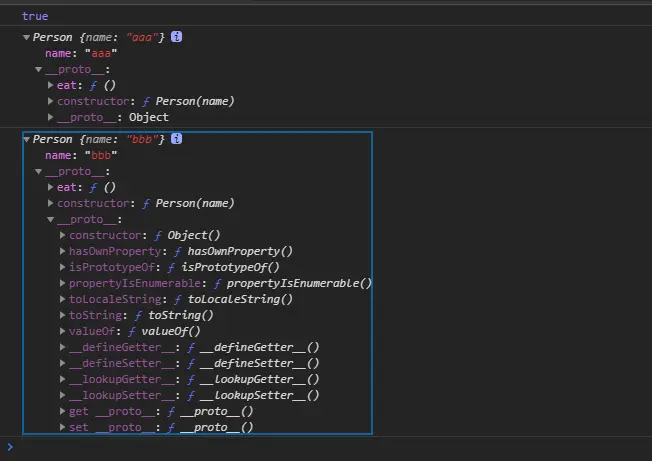Click the Object() function value
The width and height of the screenshot is (652, 461).
point(194,235)
